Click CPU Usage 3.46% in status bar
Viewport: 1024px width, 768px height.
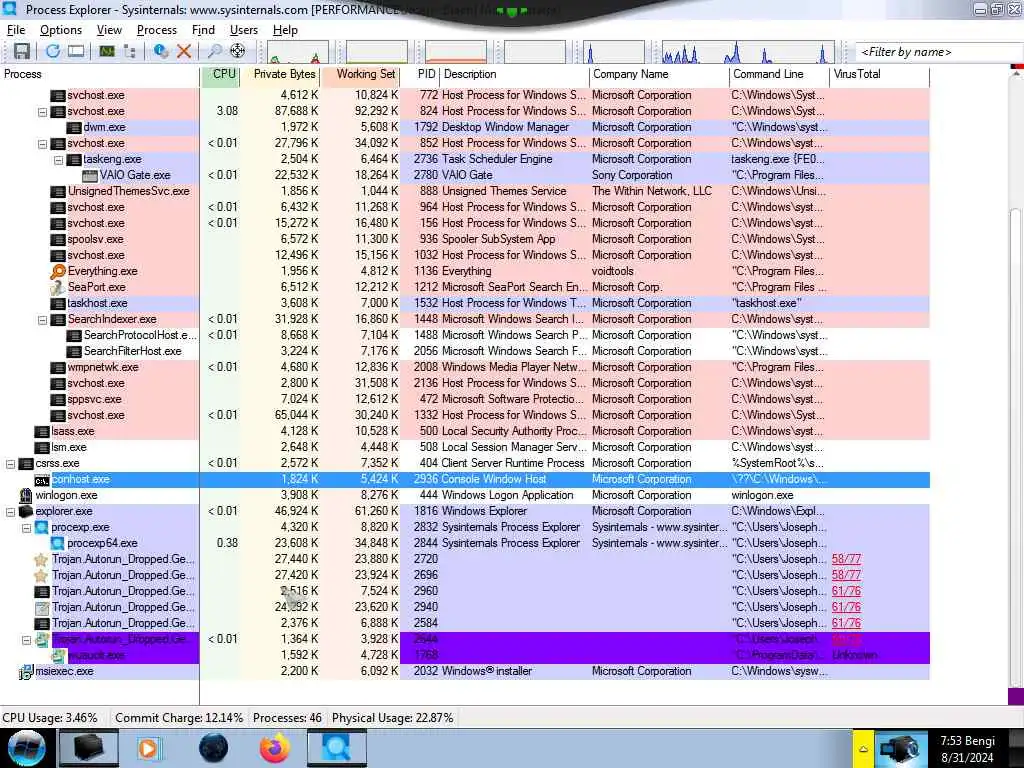[50, 718]
